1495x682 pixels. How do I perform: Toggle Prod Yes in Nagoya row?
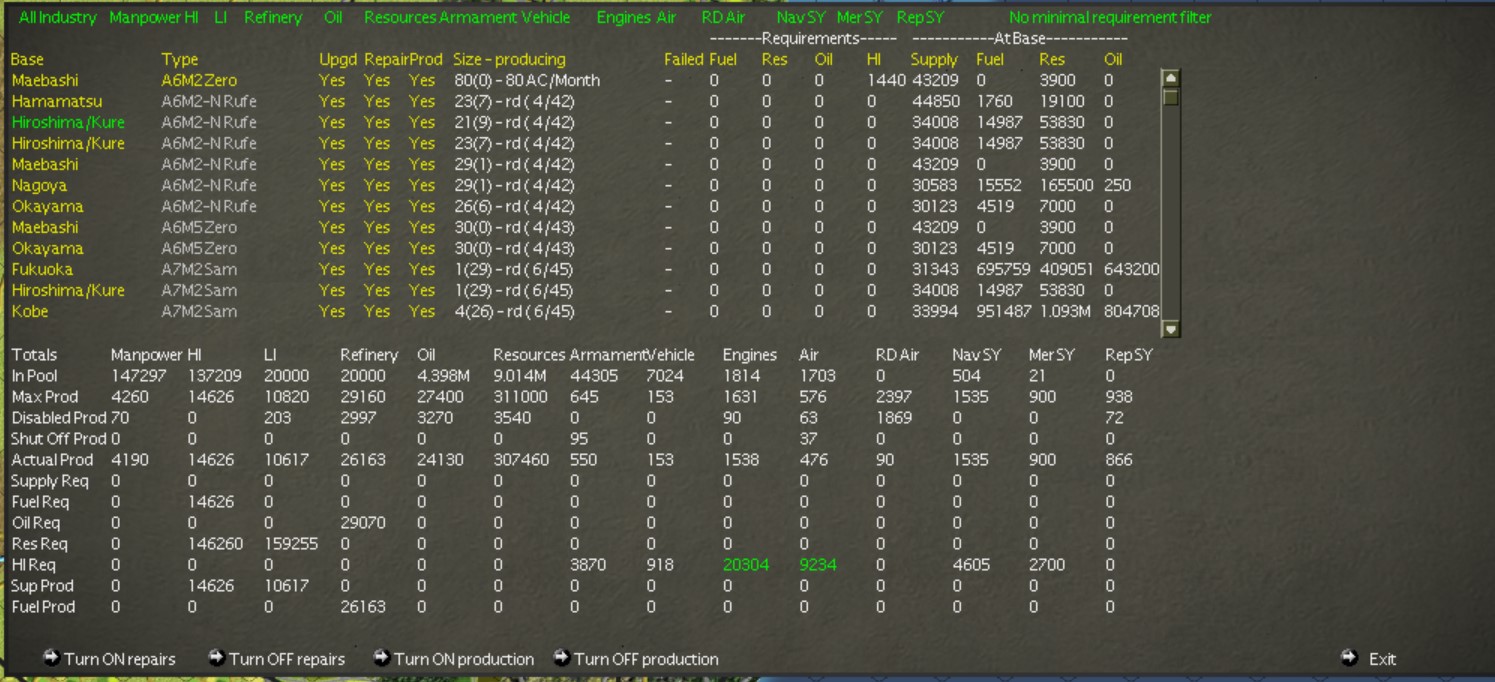pyautogui.click(x=422, y=185)
